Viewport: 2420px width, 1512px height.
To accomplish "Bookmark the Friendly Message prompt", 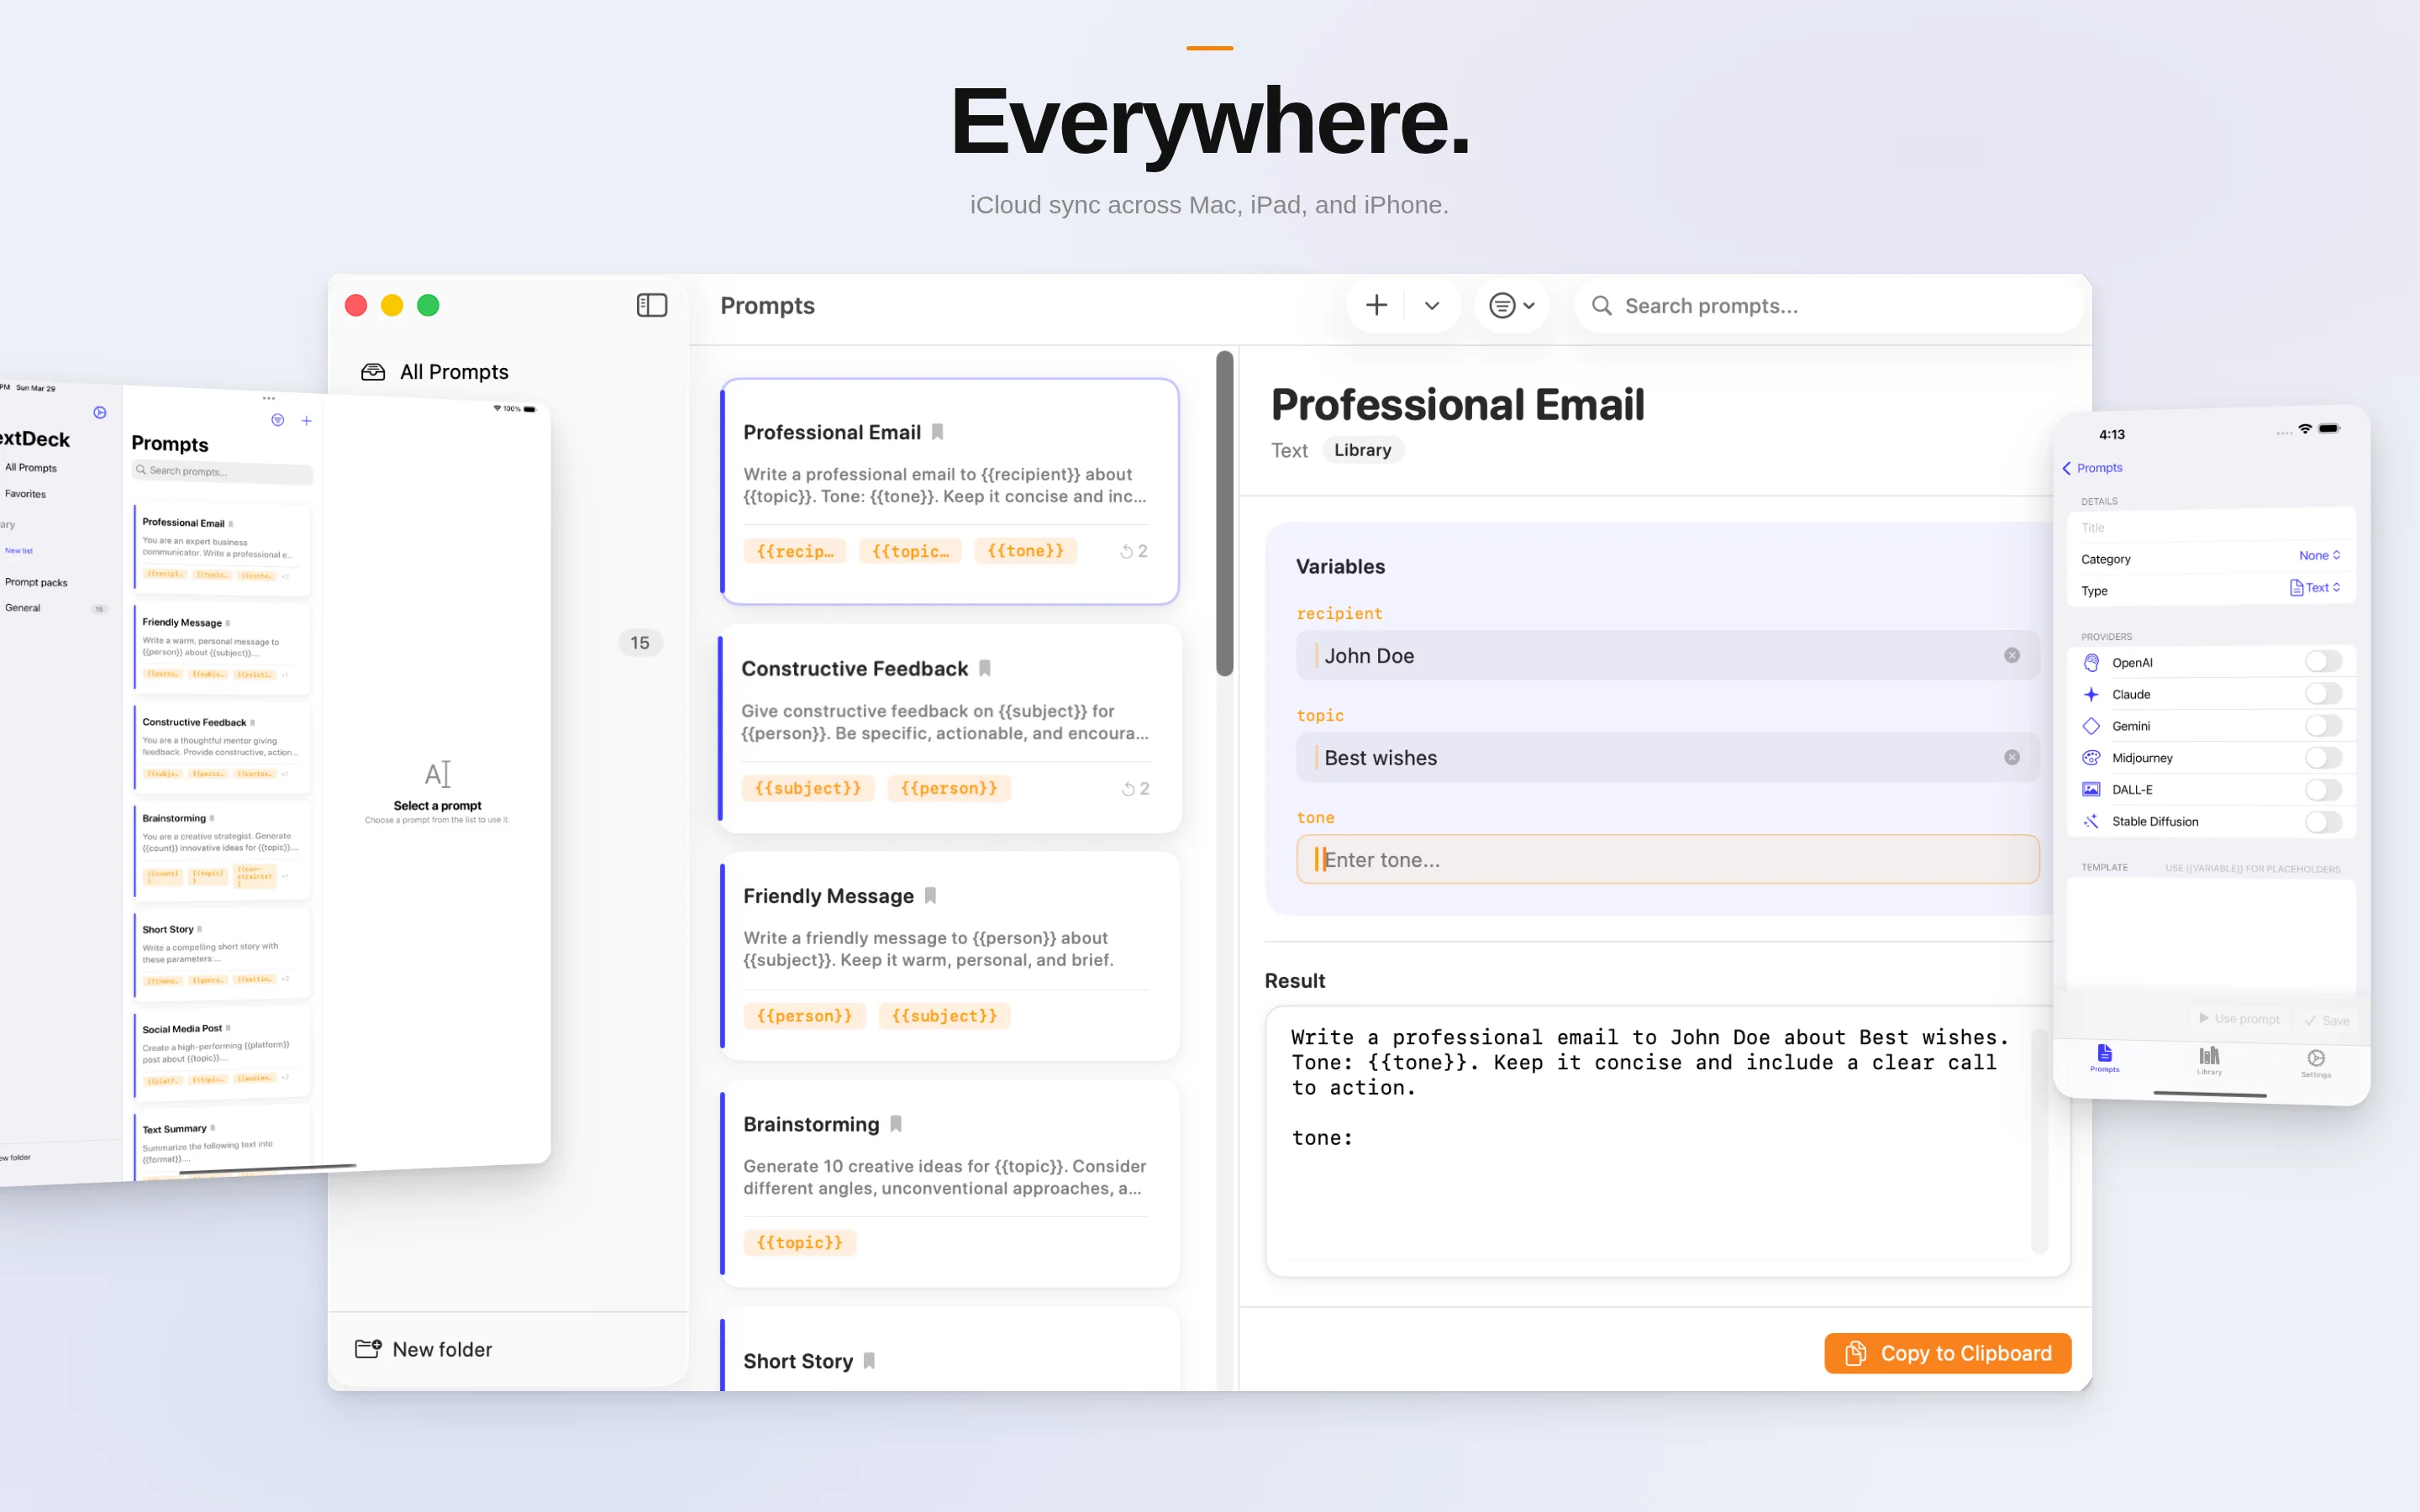I will click(x=929, y=896).
